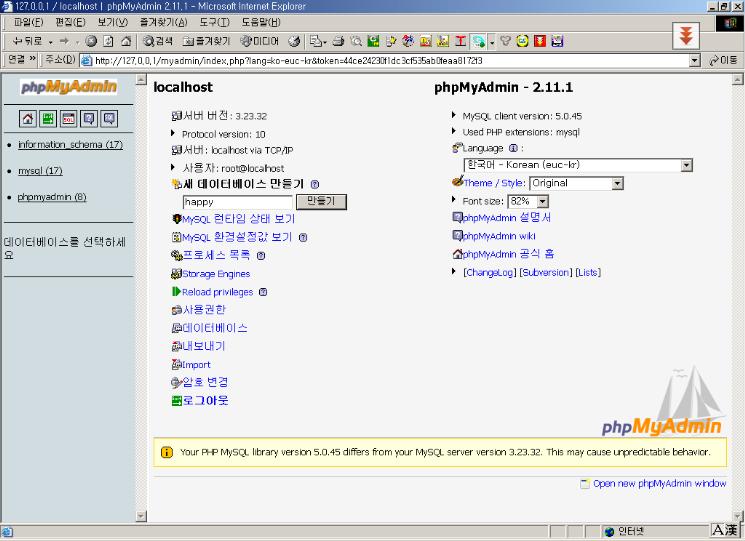Open the SQL query window icon
Viewport: 745px width, 541px height.
click(68, 119)
